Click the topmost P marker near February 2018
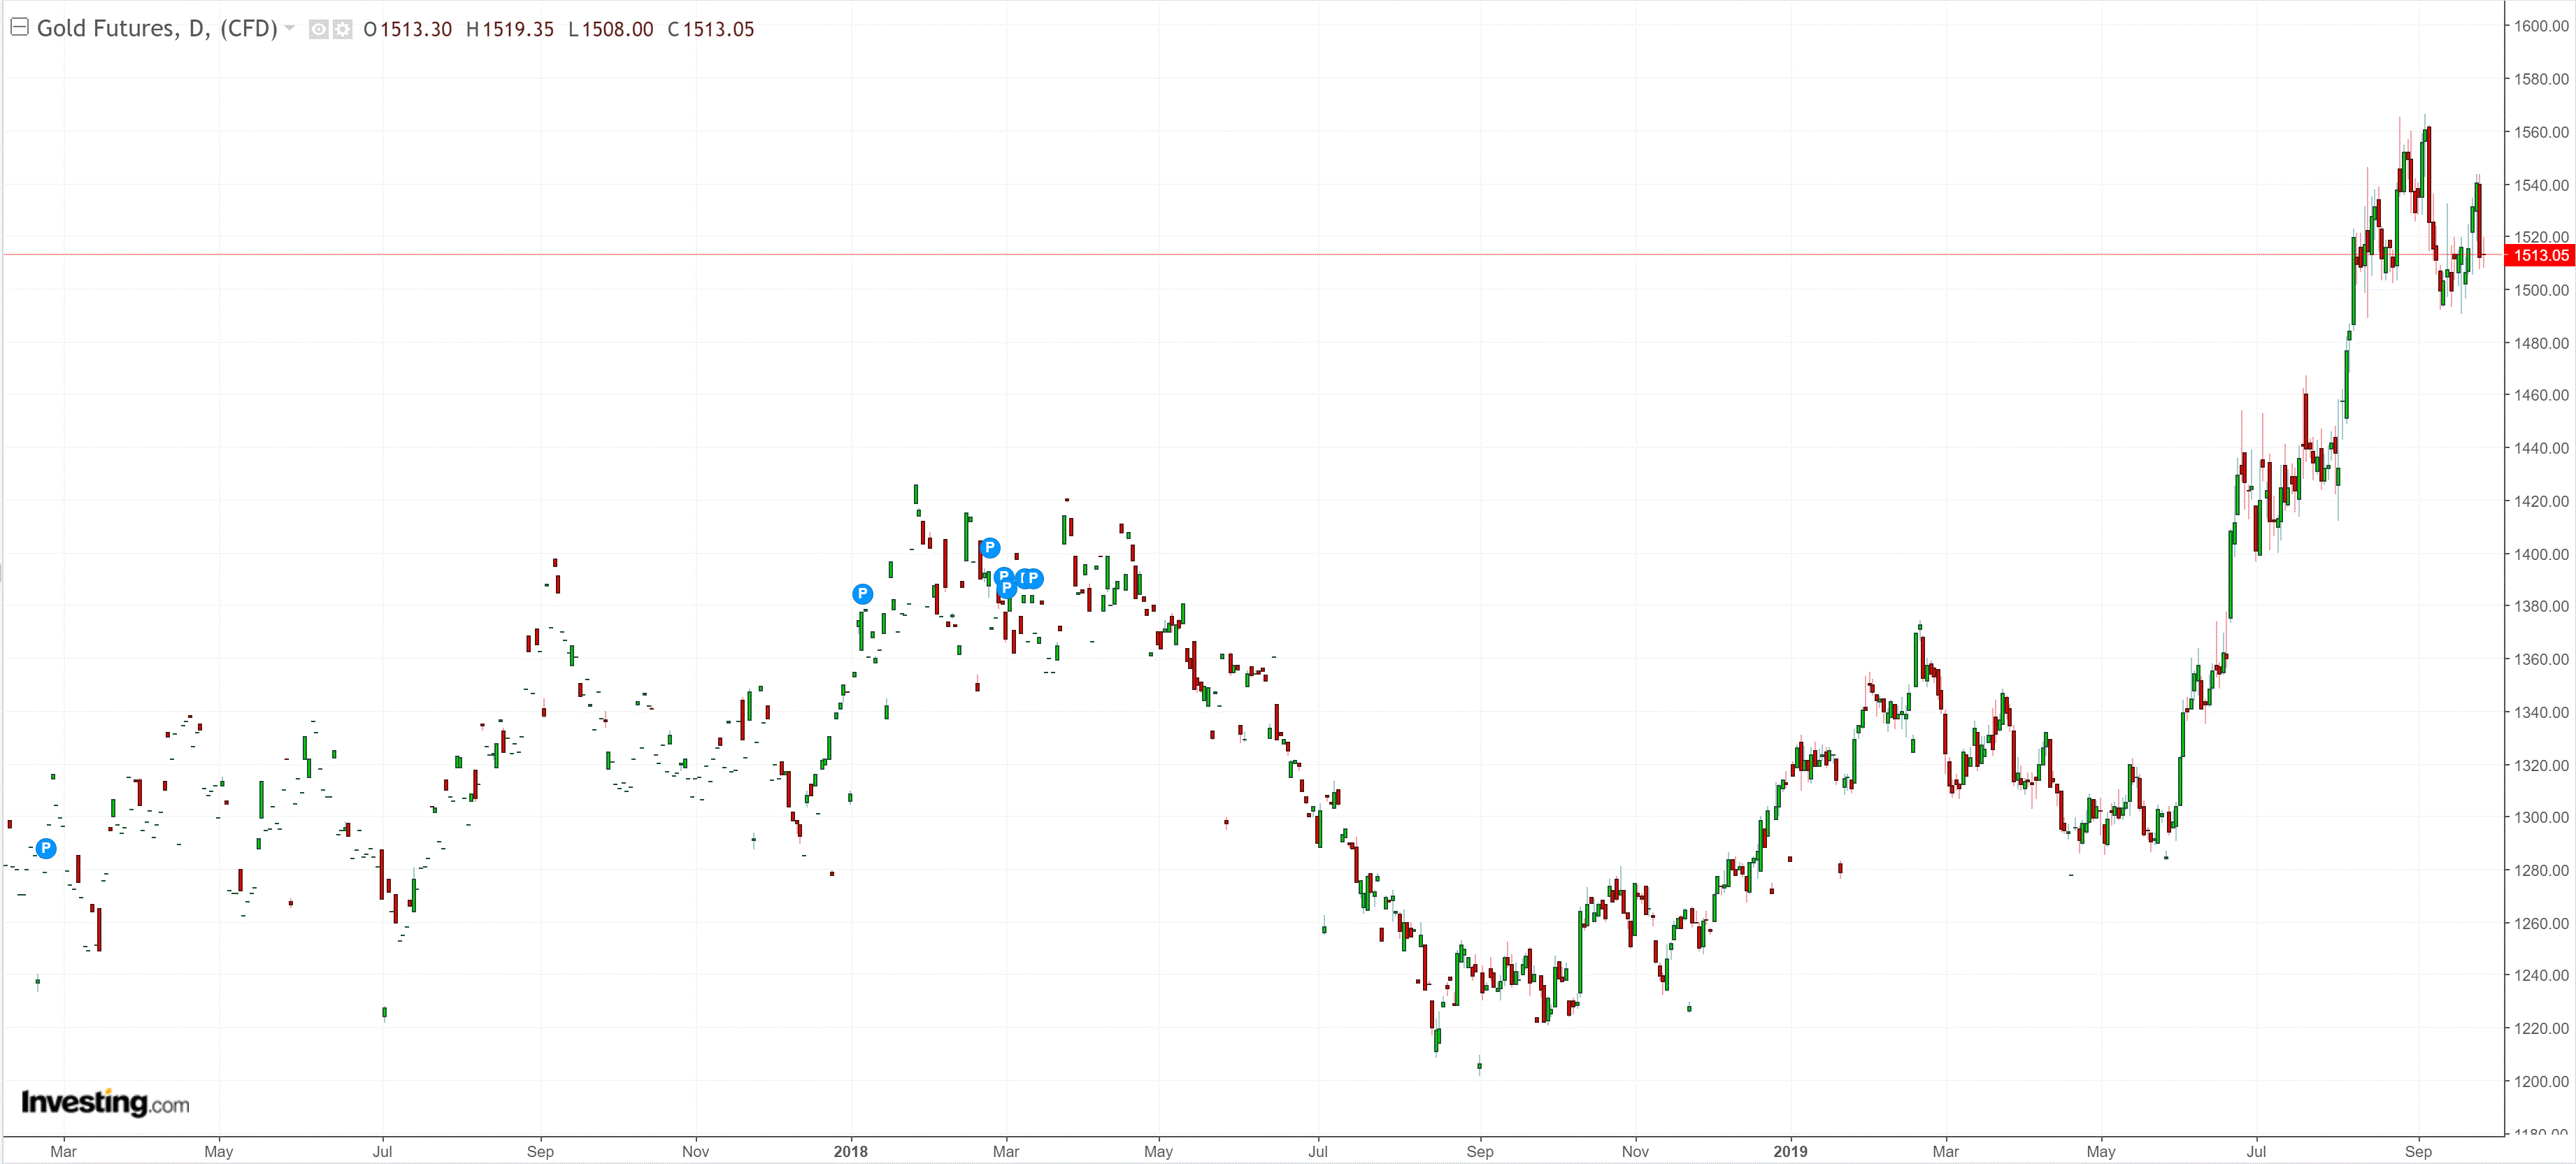This screenshot has width=2576, height=1164. coord(989,547)
